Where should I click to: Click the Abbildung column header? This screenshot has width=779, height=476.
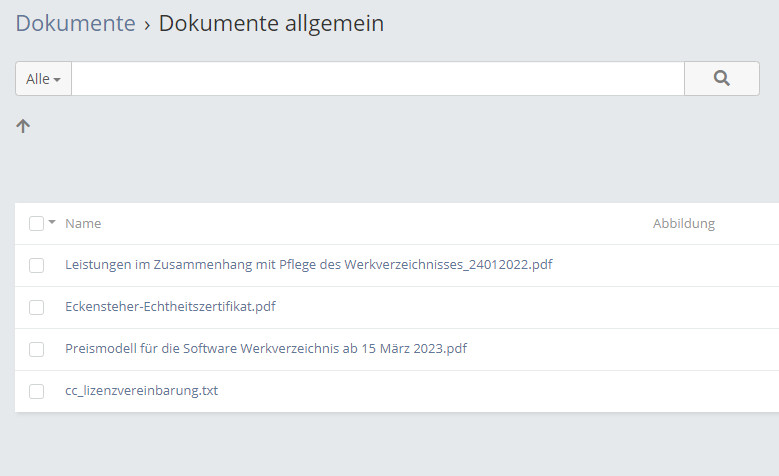tap(683, 224)
